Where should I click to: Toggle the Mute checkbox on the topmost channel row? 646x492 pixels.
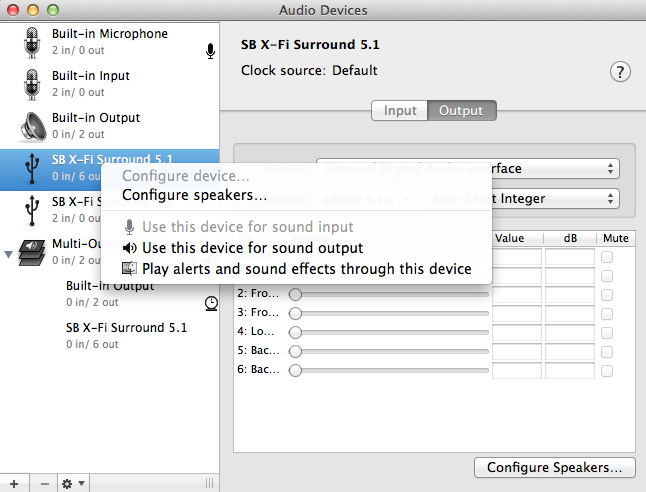click(x=607, y=257)
